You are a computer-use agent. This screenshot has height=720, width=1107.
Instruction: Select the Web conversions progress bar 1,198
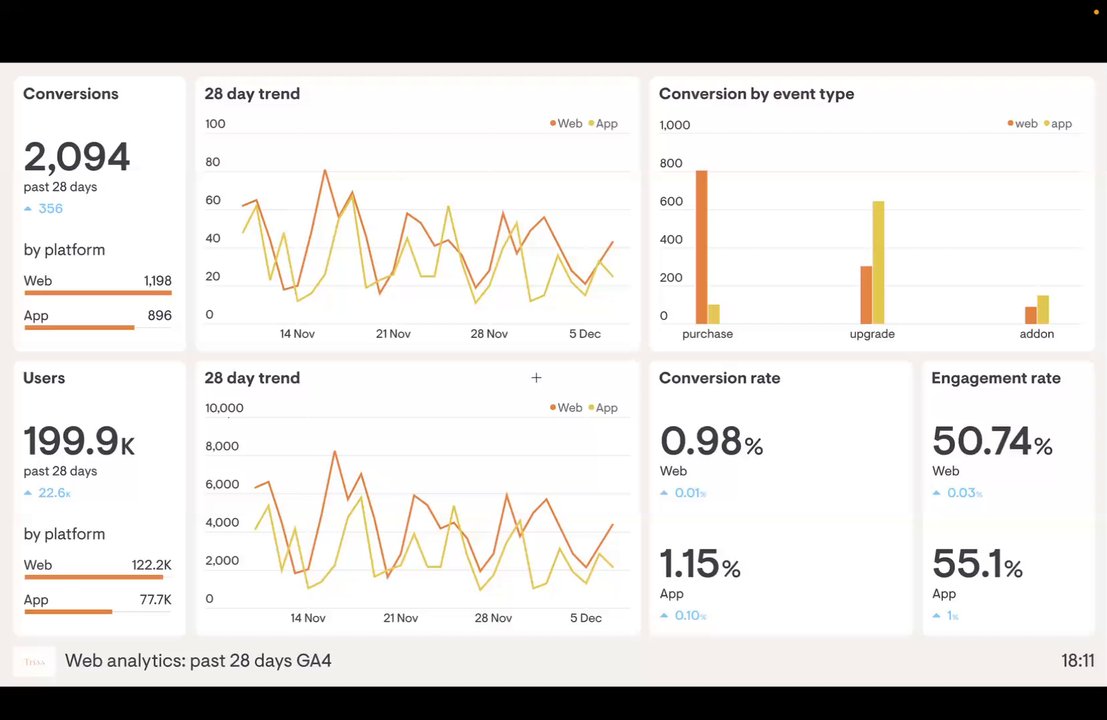coord(97,292)
